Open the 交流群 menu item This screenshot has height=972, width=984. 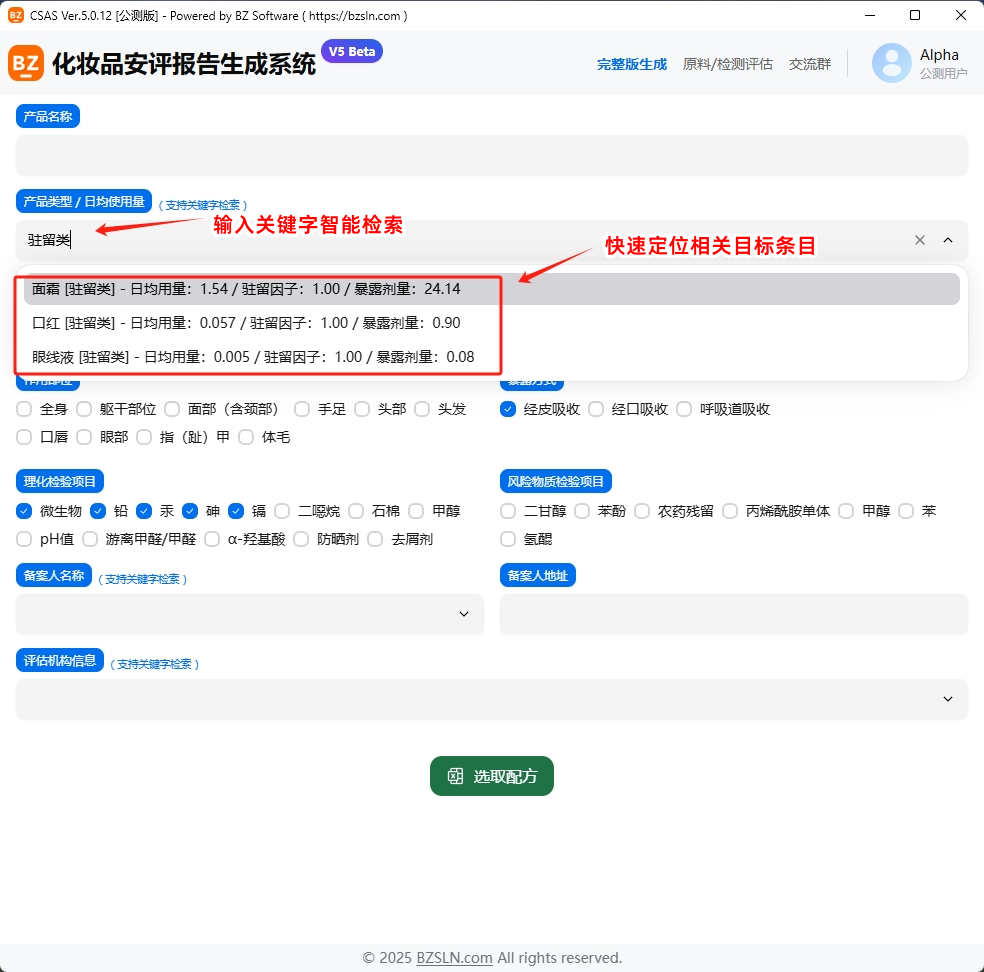pos(810,63)
